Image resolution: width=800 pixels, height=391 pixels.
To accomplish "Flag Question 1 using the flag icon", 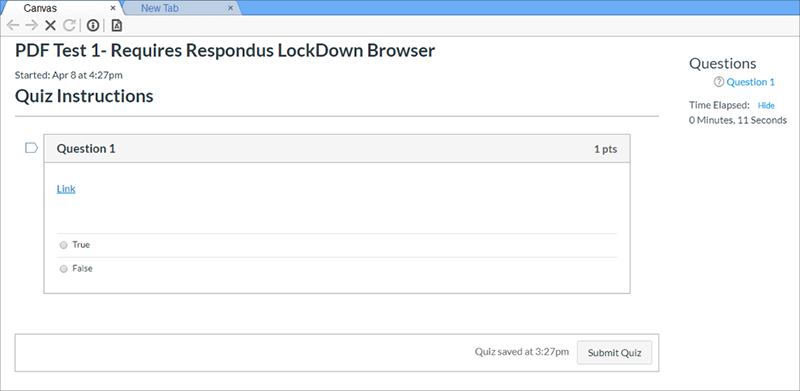I will pos(32,148).
